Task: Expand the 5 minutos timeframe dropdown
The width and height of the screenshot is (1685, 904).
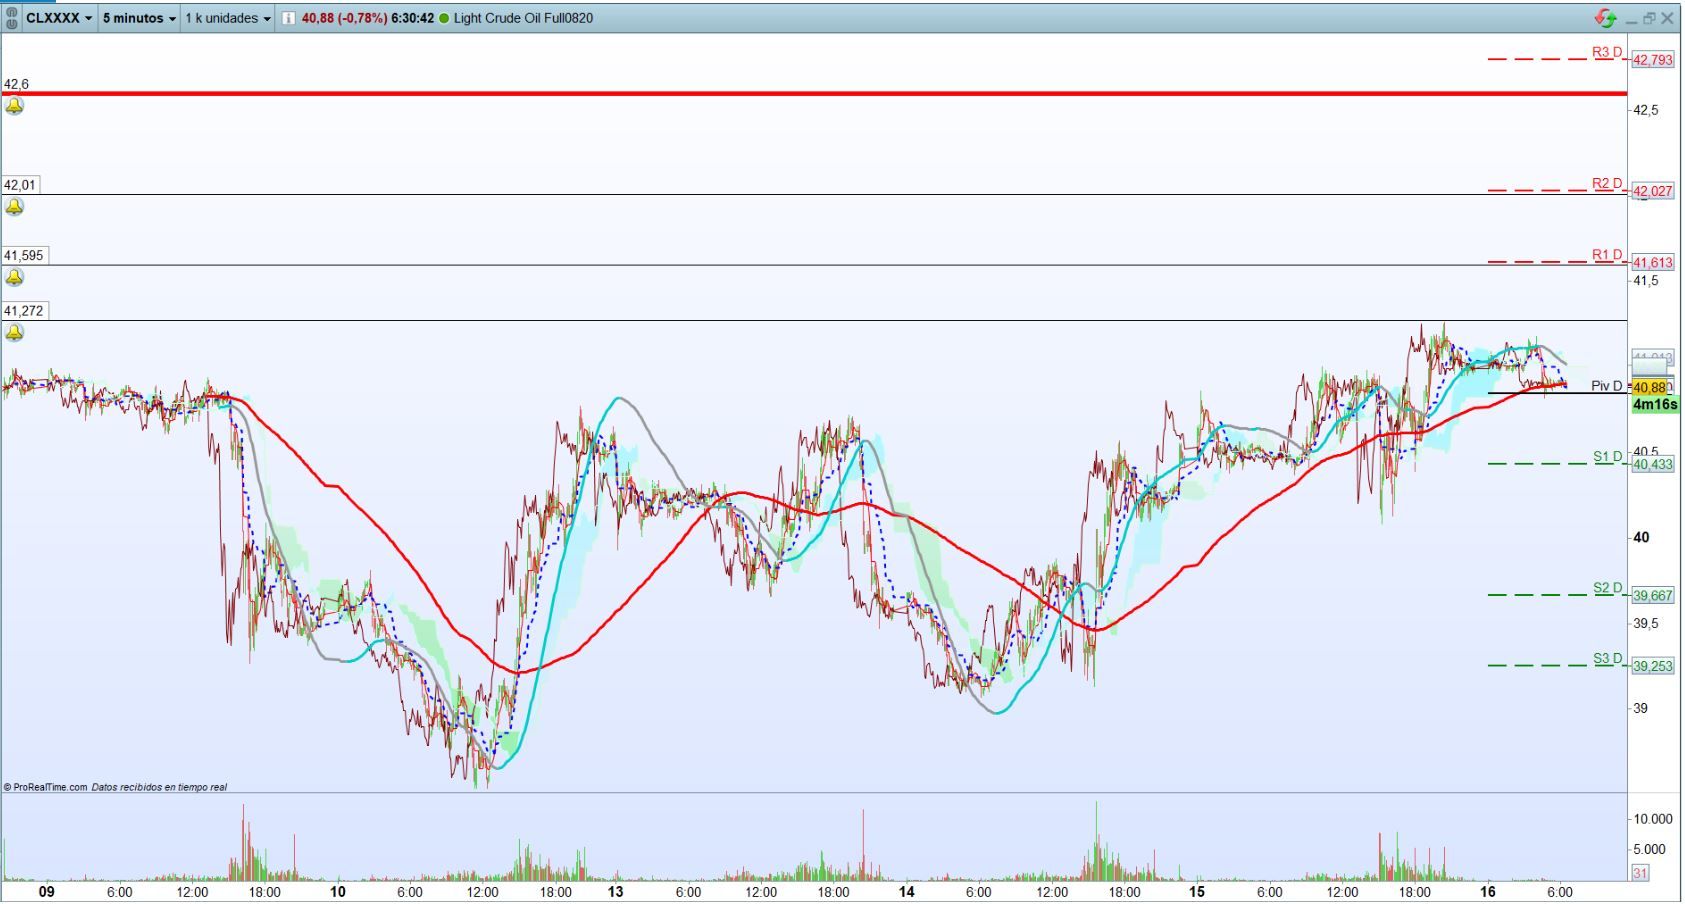Action: [x=139, y=18]
